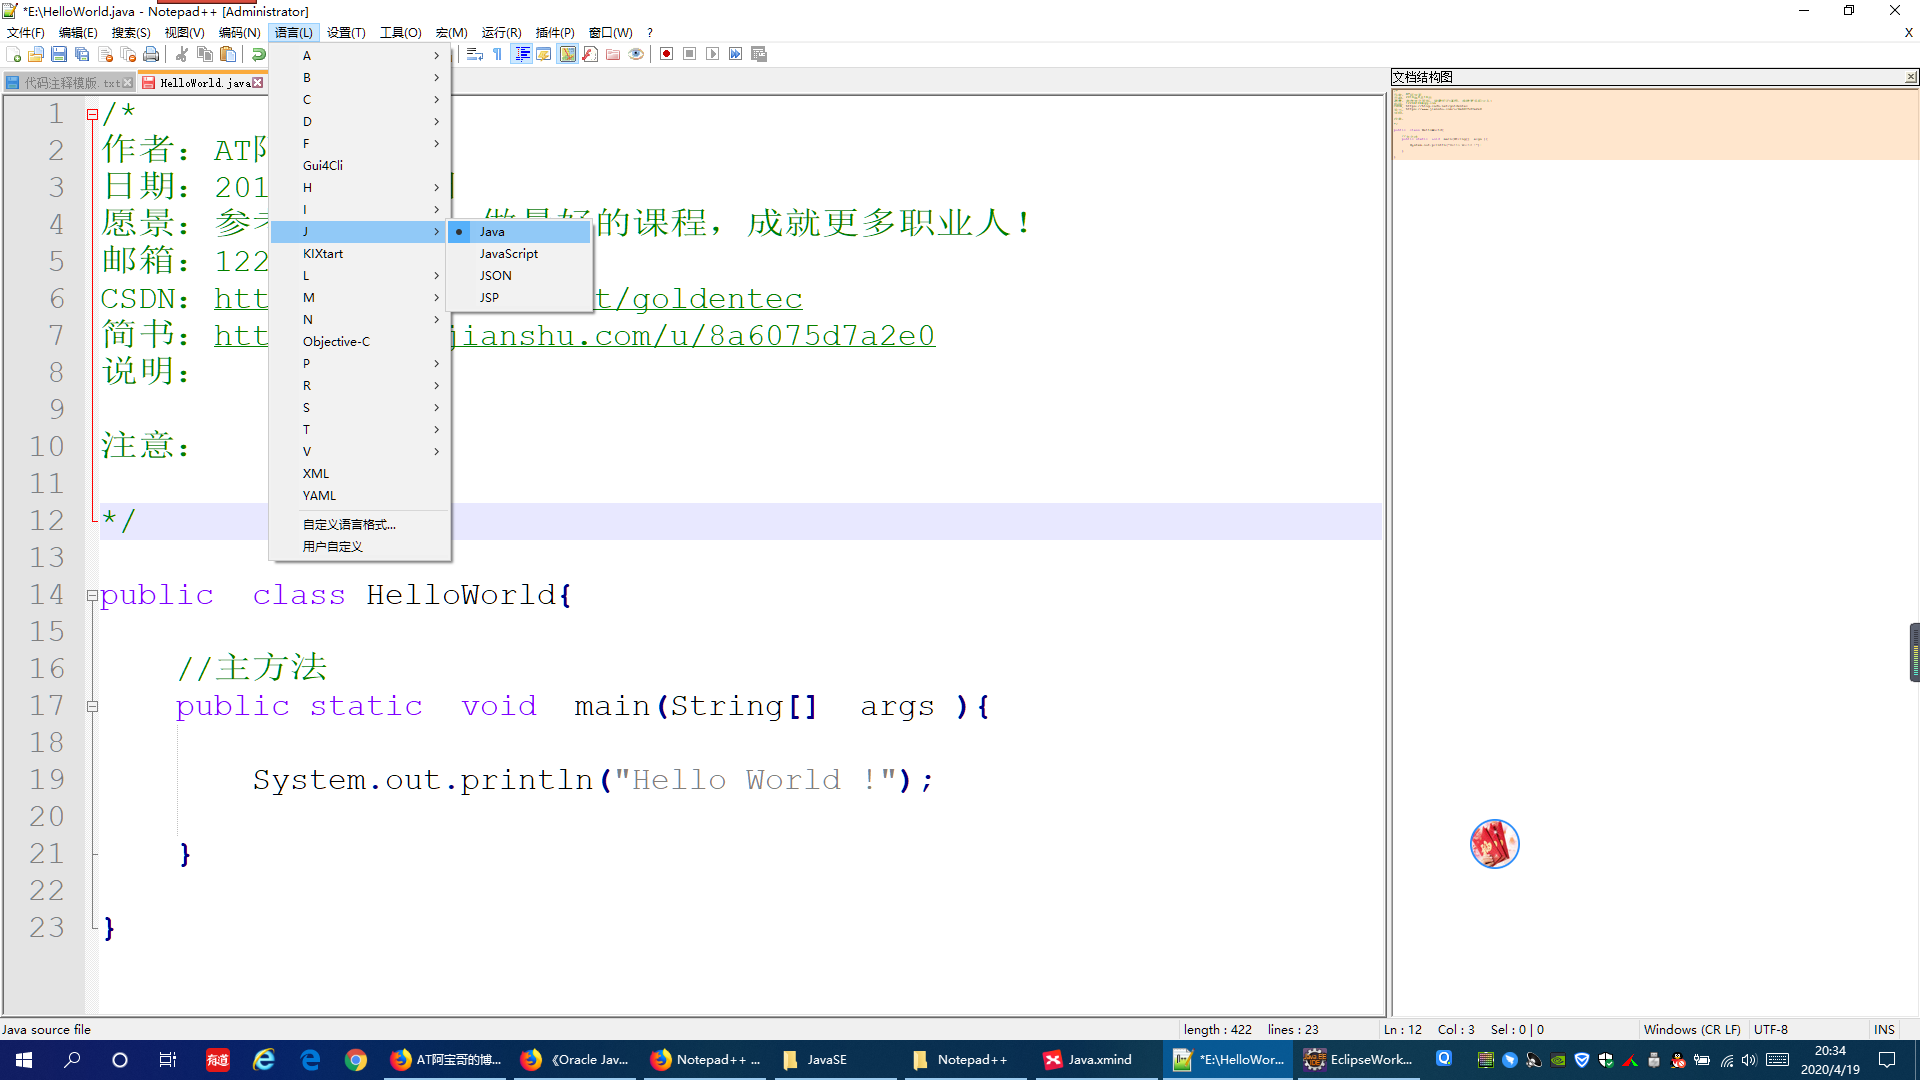Viewport: 1920px width, 1080px height.
Task: Click the Cut scissors icon
Action: coord(182,54)
